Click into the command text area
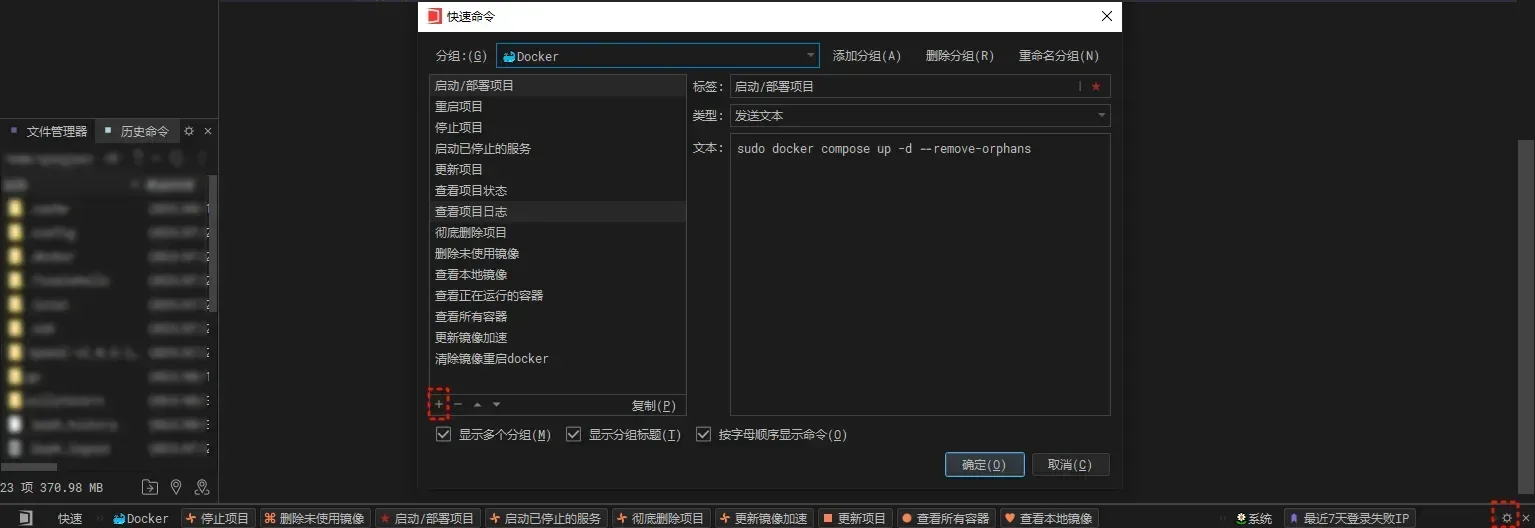 coord(919,280)
